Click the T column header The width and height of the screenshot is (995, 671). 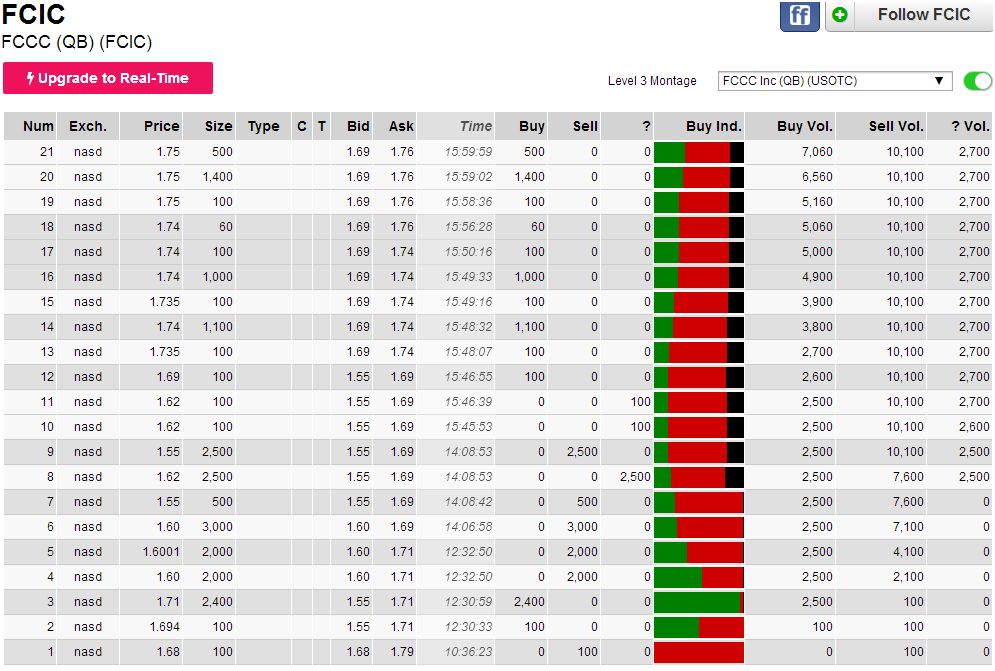pyautogui.click(x=322, y=126)
